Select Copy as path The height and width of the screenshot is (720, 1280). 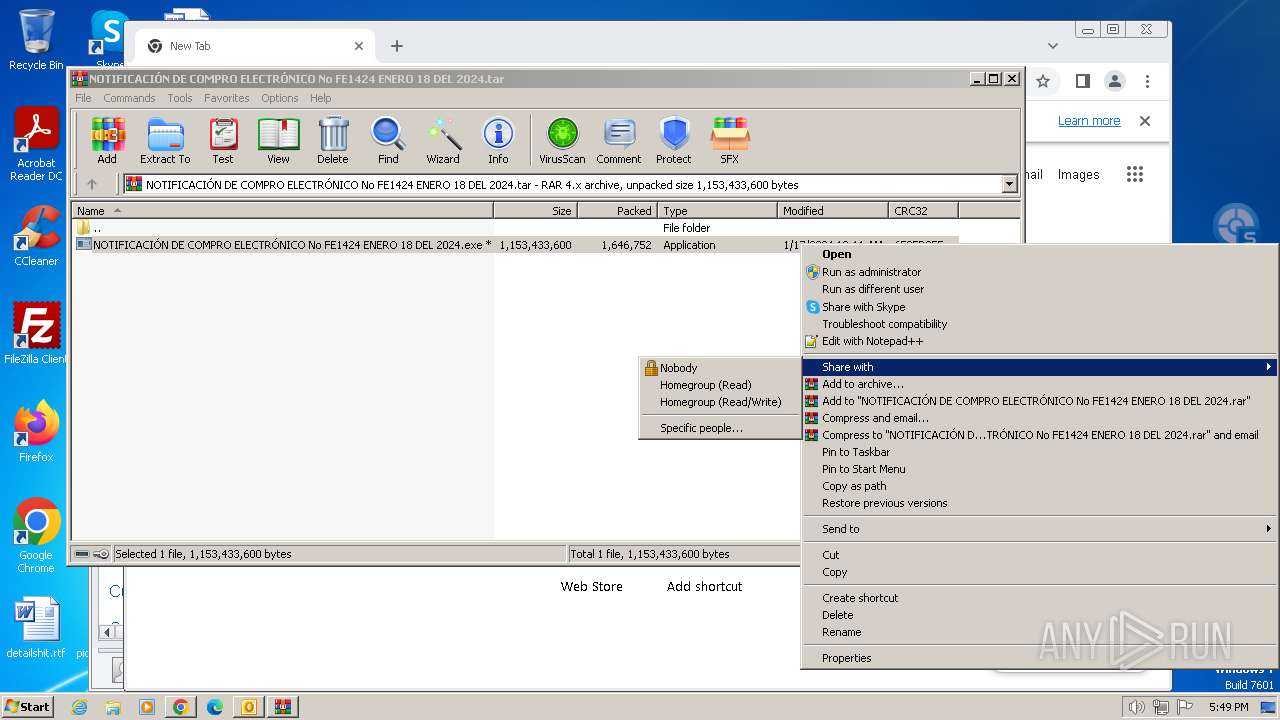1040,486
